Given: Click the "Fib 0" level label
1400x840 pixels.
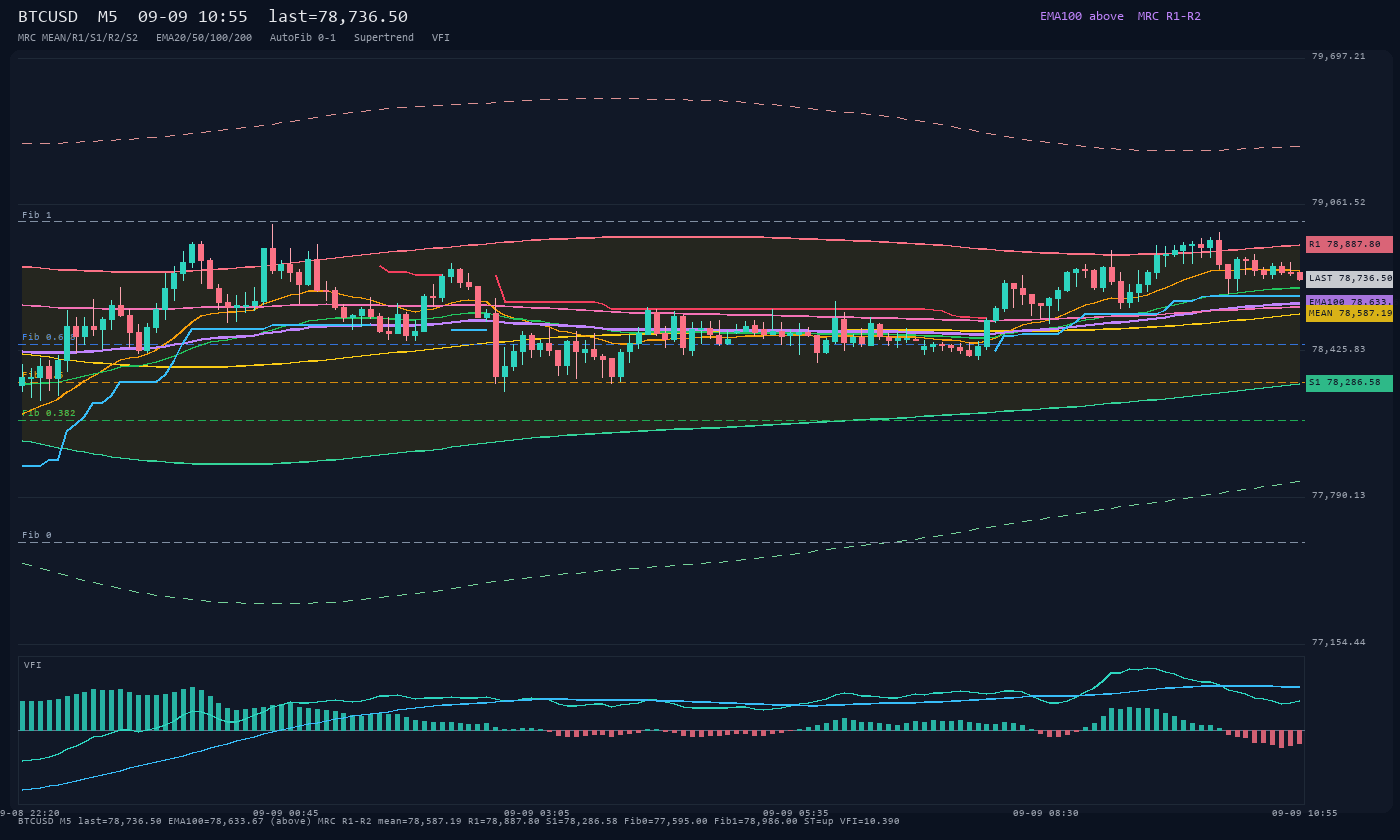Looking at the screenshot, I should point(37,536).
